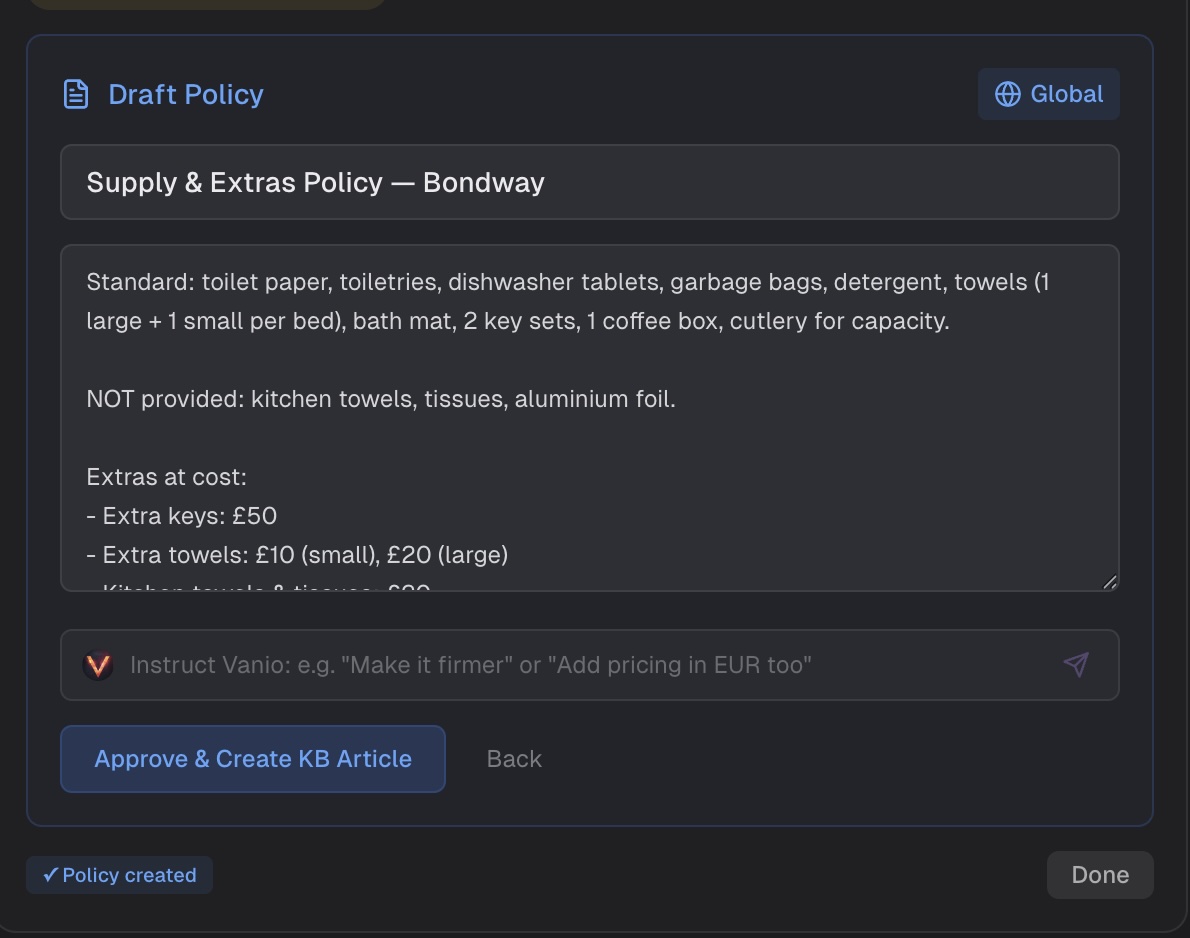
Task: Click the Policy created status badge
Action: click(119, 875)
